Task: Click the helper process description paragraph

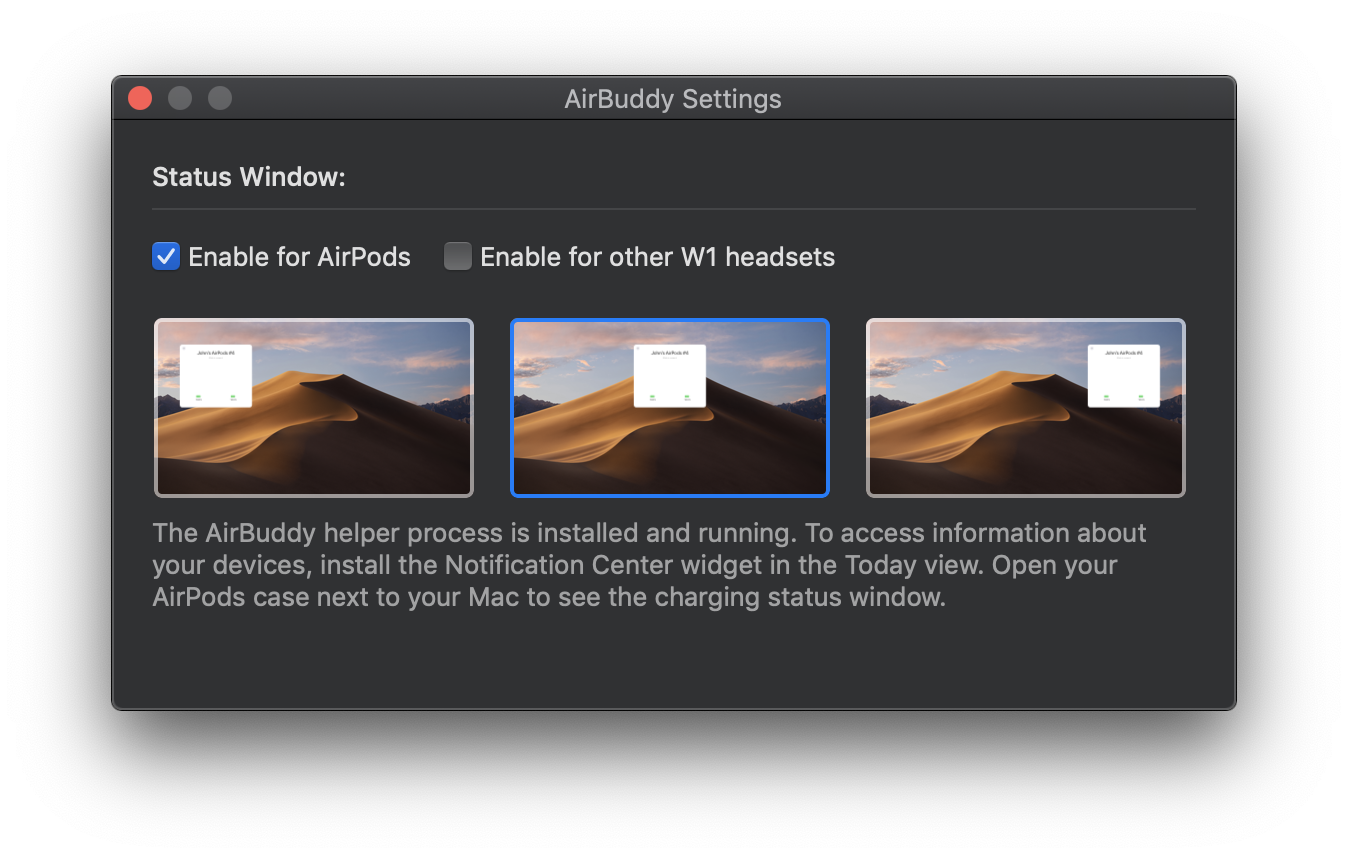Action: point(650,565)
